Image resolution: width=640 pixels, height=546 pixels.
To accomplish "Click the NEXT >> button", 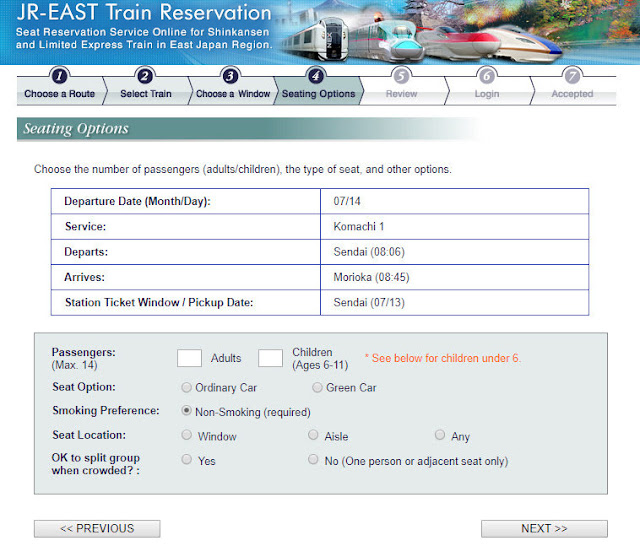I will coord(544,528).
